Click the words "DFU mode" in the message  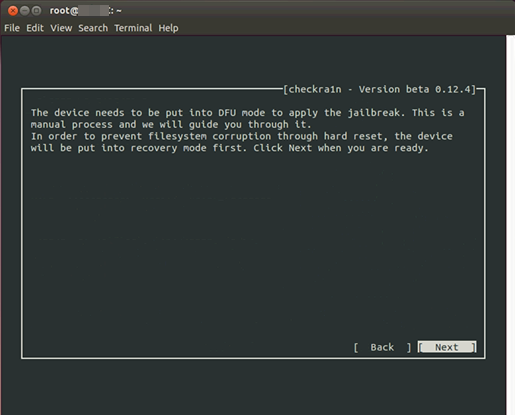coord(242,113)
